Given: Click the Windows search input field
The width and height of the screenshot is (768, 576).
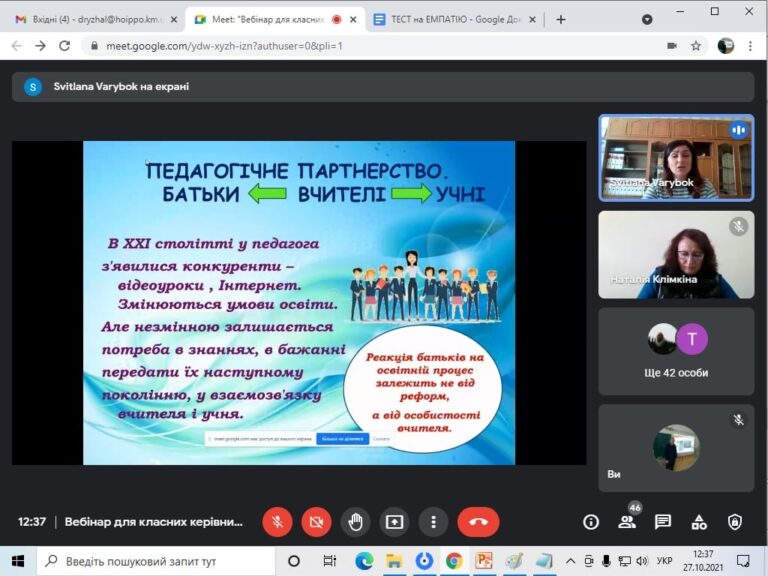Looking at the screenshot, I should (157, 561).
